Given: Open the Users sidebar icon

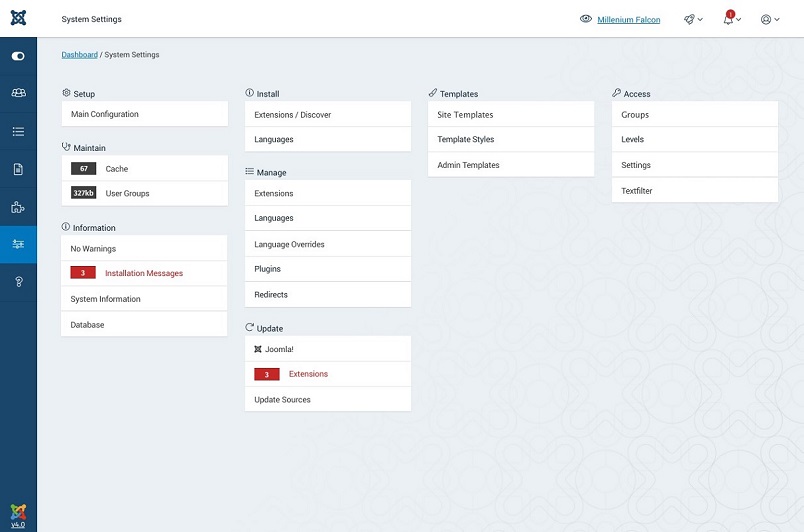Looking at the screenshot, I should pyautogui.click(x=18, y=94).
